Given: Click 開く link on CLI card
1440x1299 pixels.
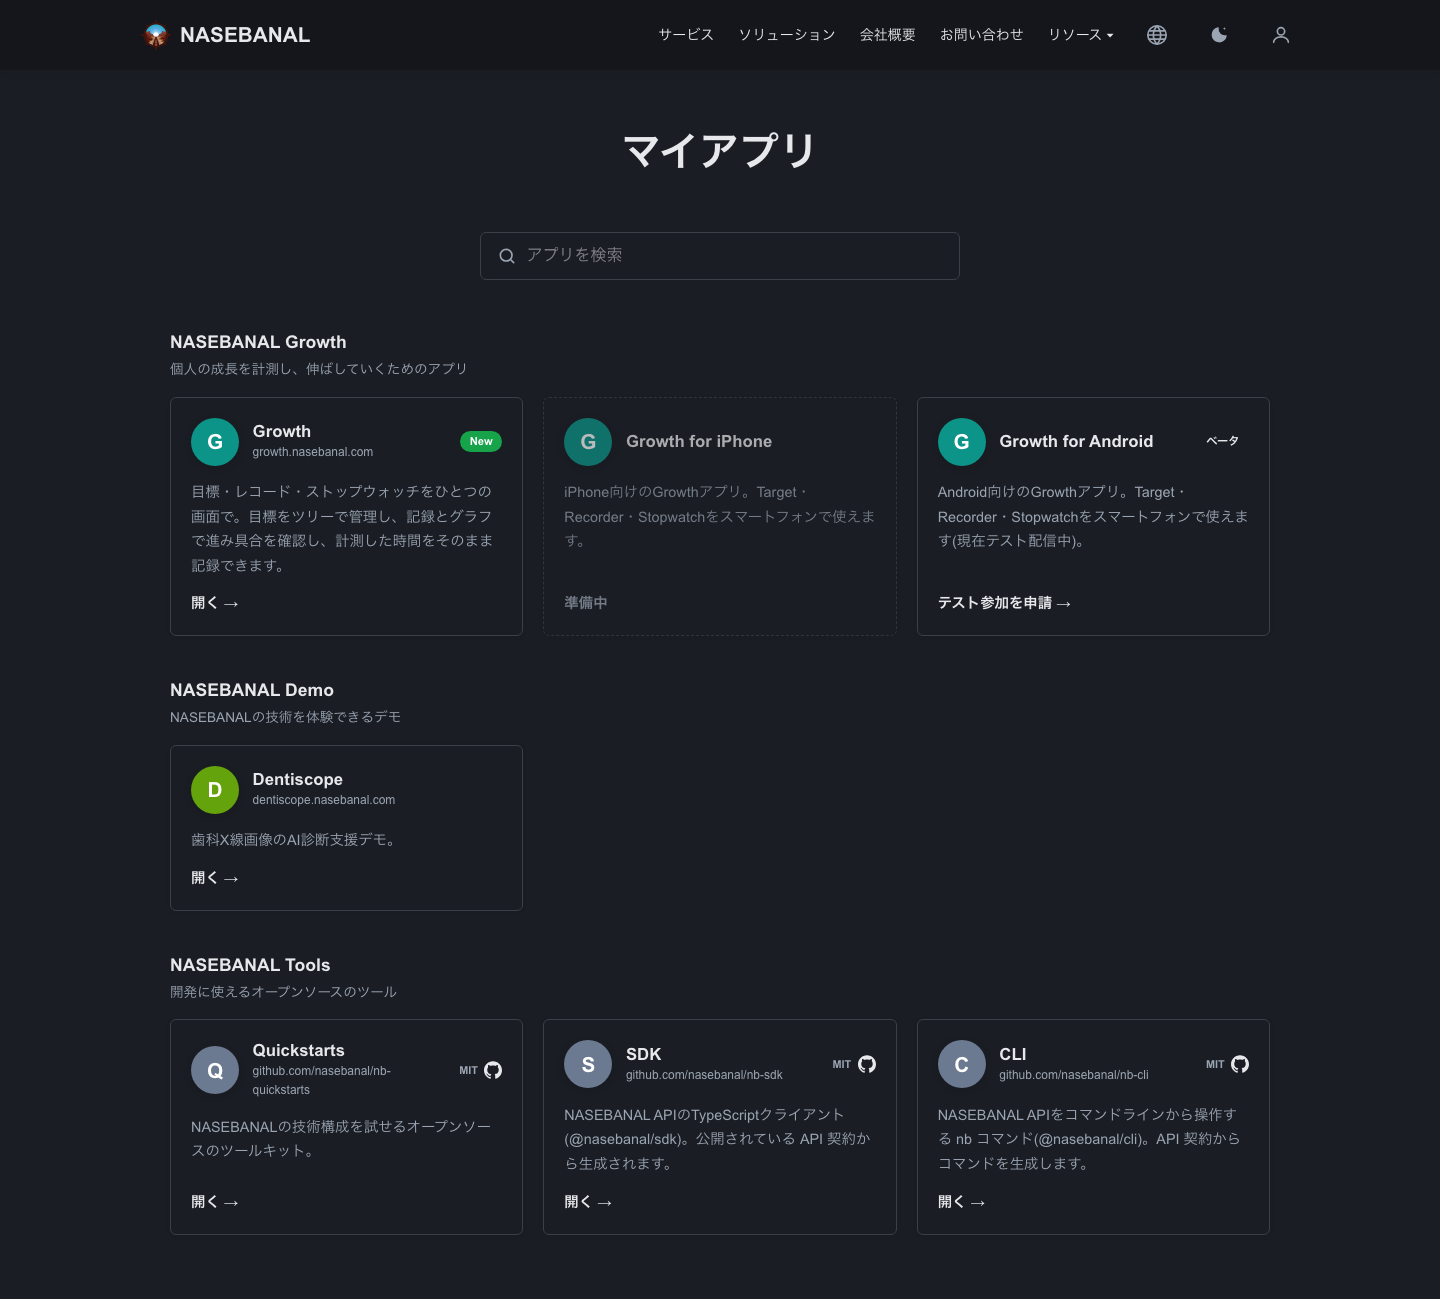Looking at the screenshot, I should 962,1202.
